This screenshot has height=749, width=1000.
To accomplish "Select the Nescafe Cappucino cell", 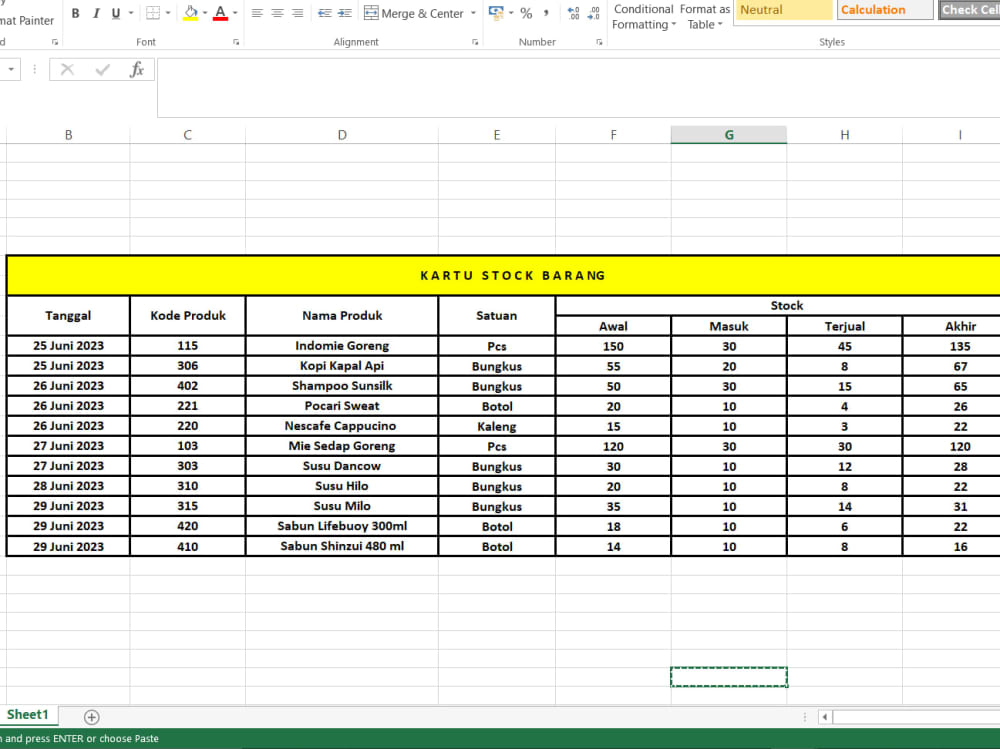I will (x=342, y=426).
